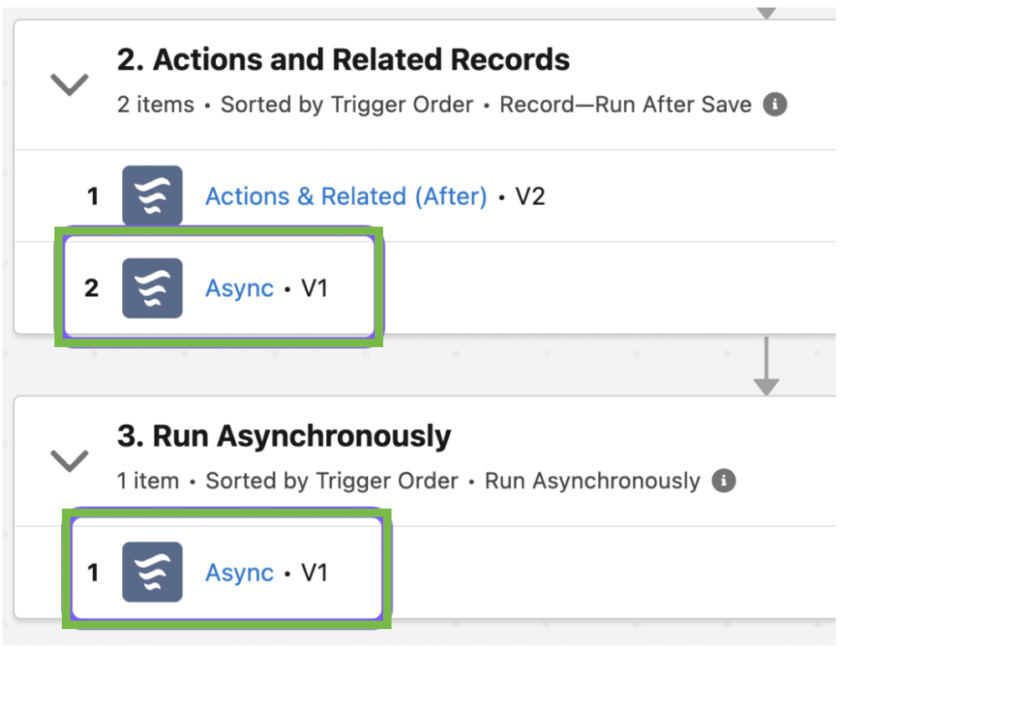Screen dimensions: 1024x711
Task: Select the '3. Run Asynchronously' heading
Action: point(283,435)
